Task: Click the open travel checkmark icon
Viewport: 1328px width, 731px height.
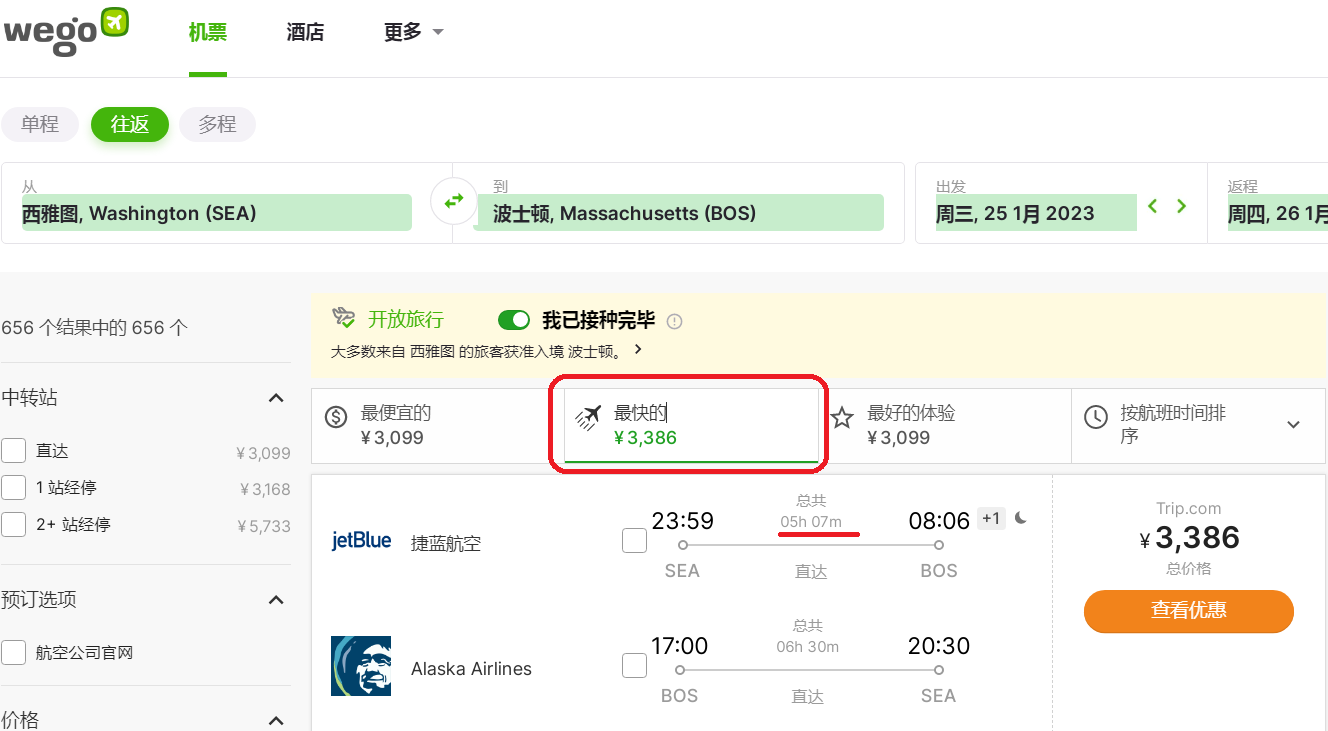Action: point(344,319)
